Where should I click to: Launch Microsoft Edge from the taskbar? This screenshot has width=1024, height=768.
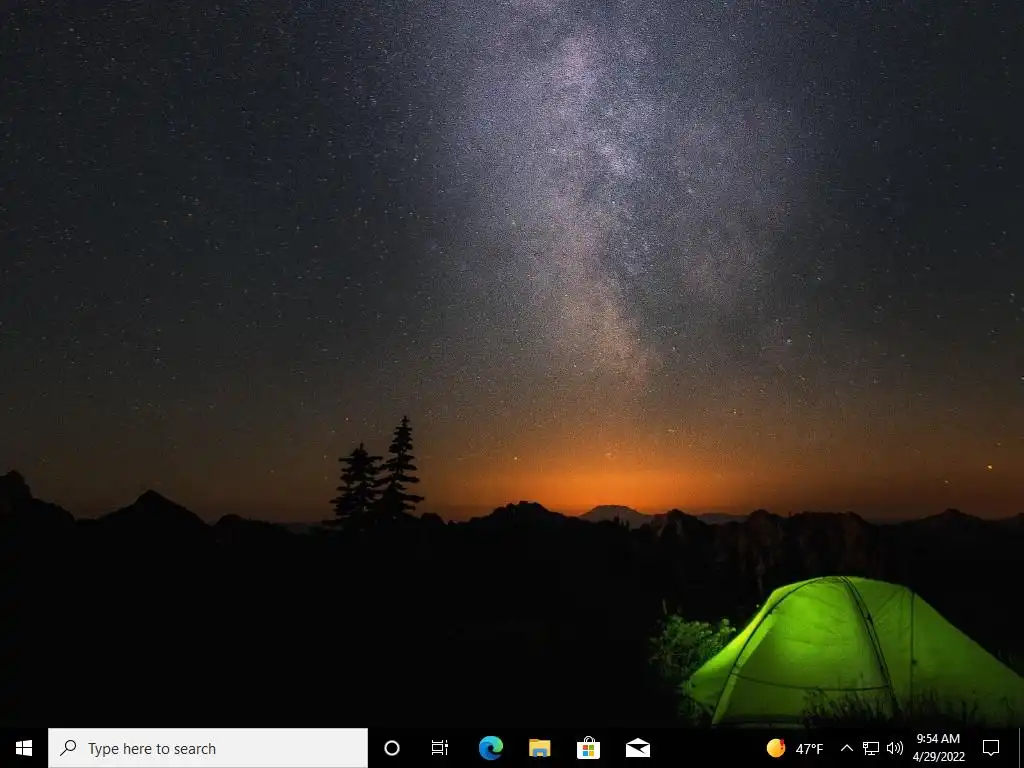pyautogui.click(x=490, y=748)
